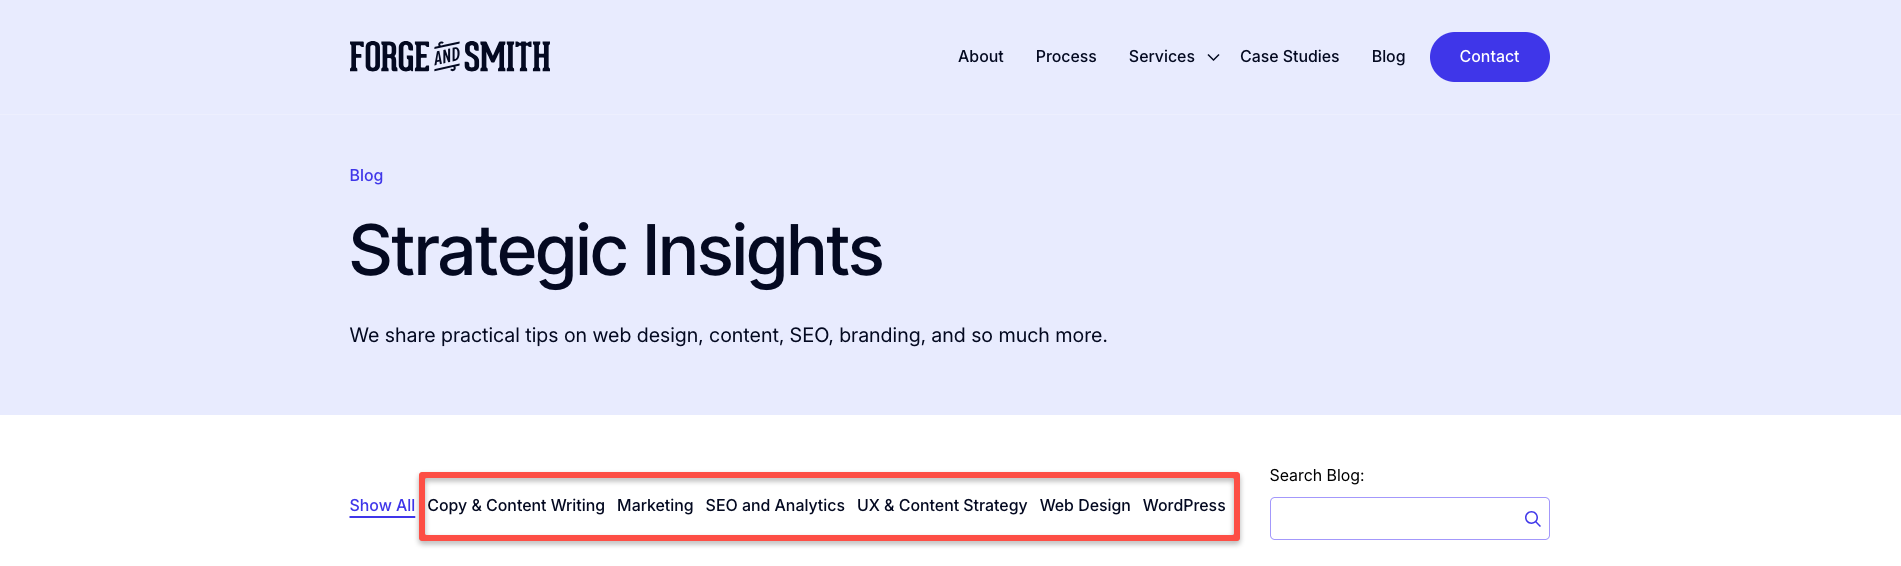Click the Blog breadcrumb link

tap(366, 176)
